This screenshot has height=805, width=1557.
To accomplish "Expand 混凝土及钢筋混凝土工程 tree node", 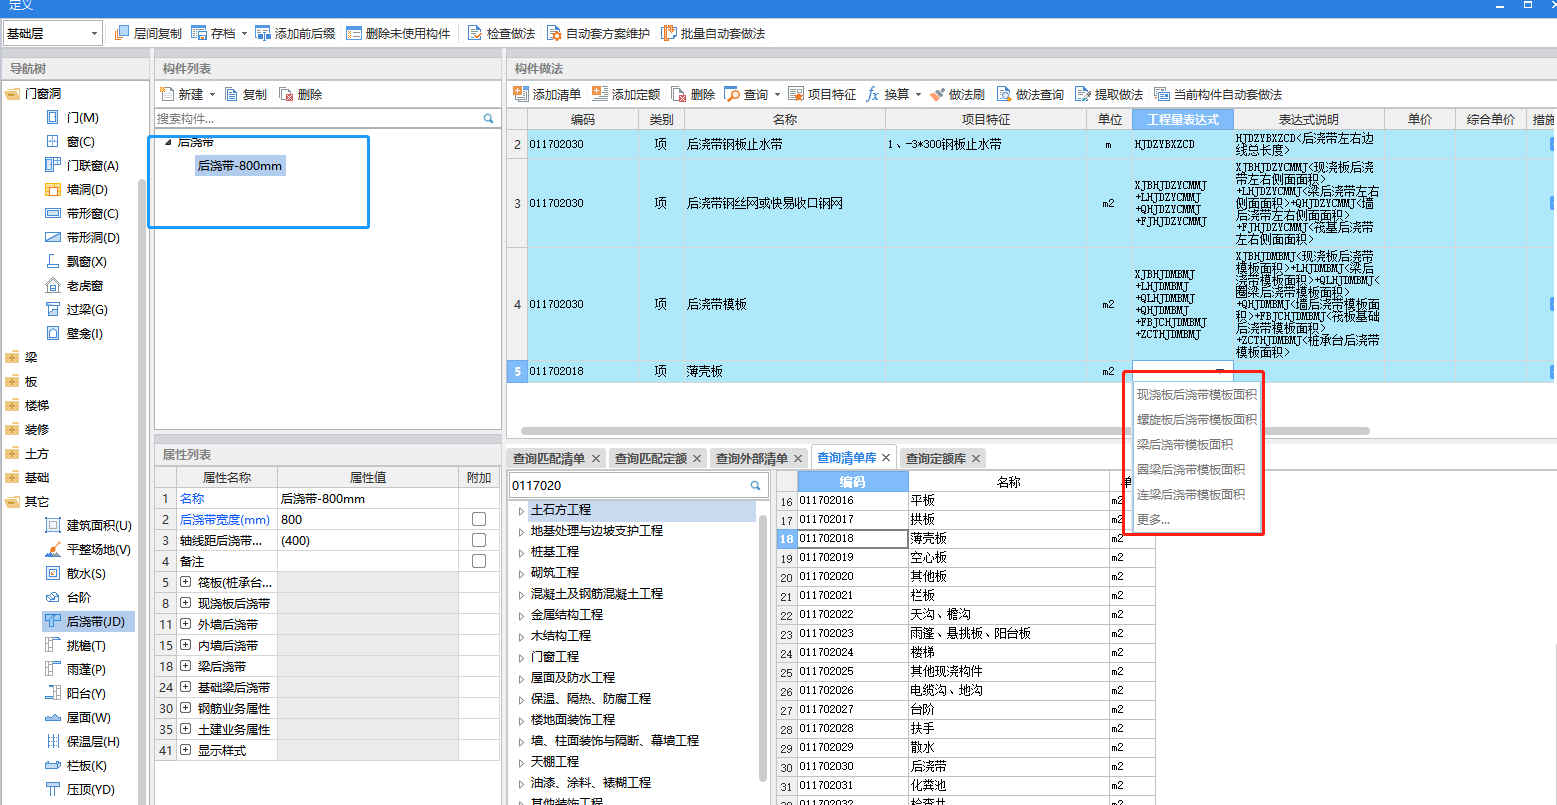I will (521, 594).
